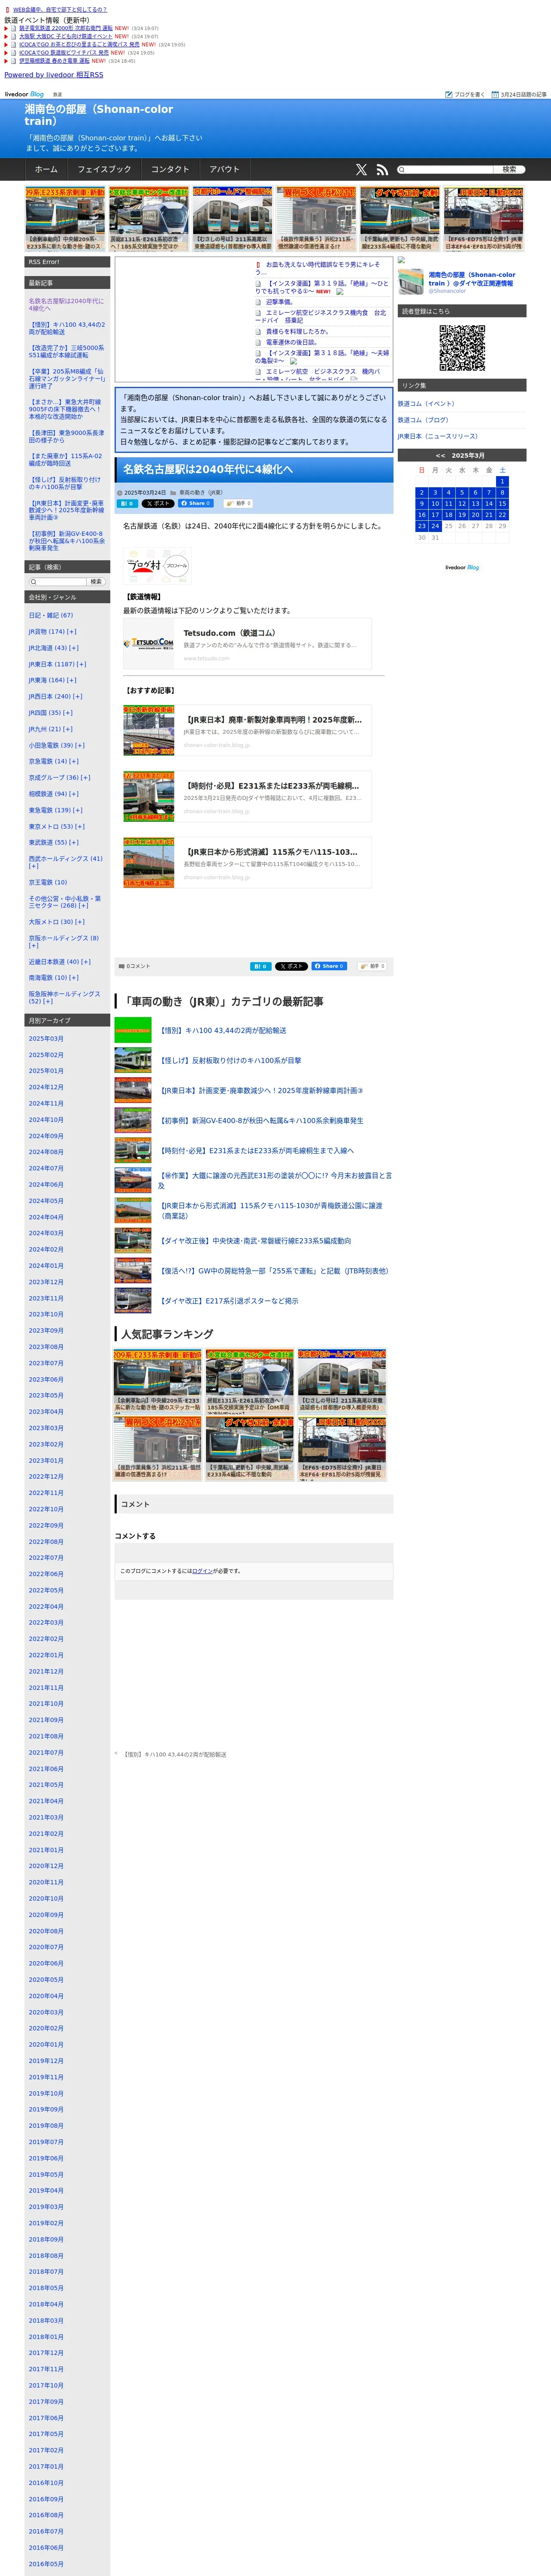Open the 2024年12月 monthly archive

pyautogui.click(x=46, y=1087)
